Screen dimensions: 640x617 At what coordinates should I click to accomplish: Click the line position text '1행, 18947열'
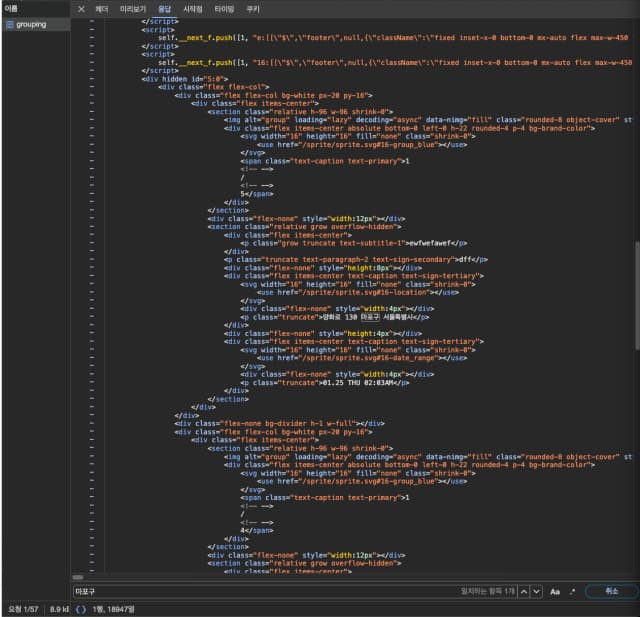[x=113, y=609]
